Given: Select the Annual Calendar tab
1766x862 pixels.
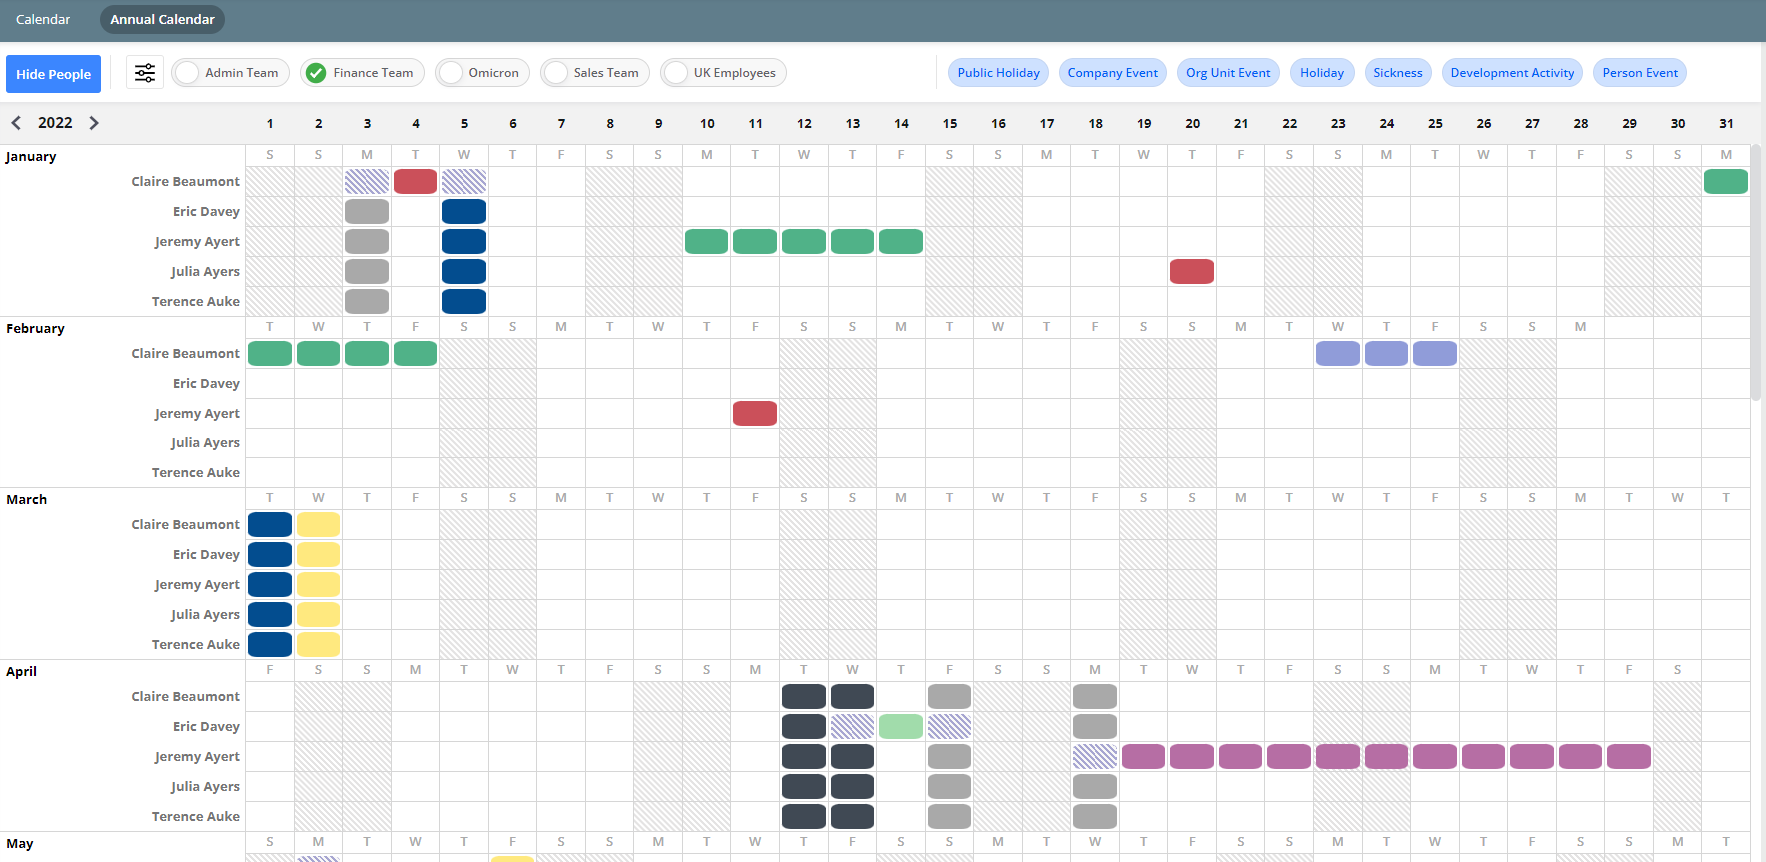Looking at the screenshot, I should pyautogui.click(x=162, y=19).
